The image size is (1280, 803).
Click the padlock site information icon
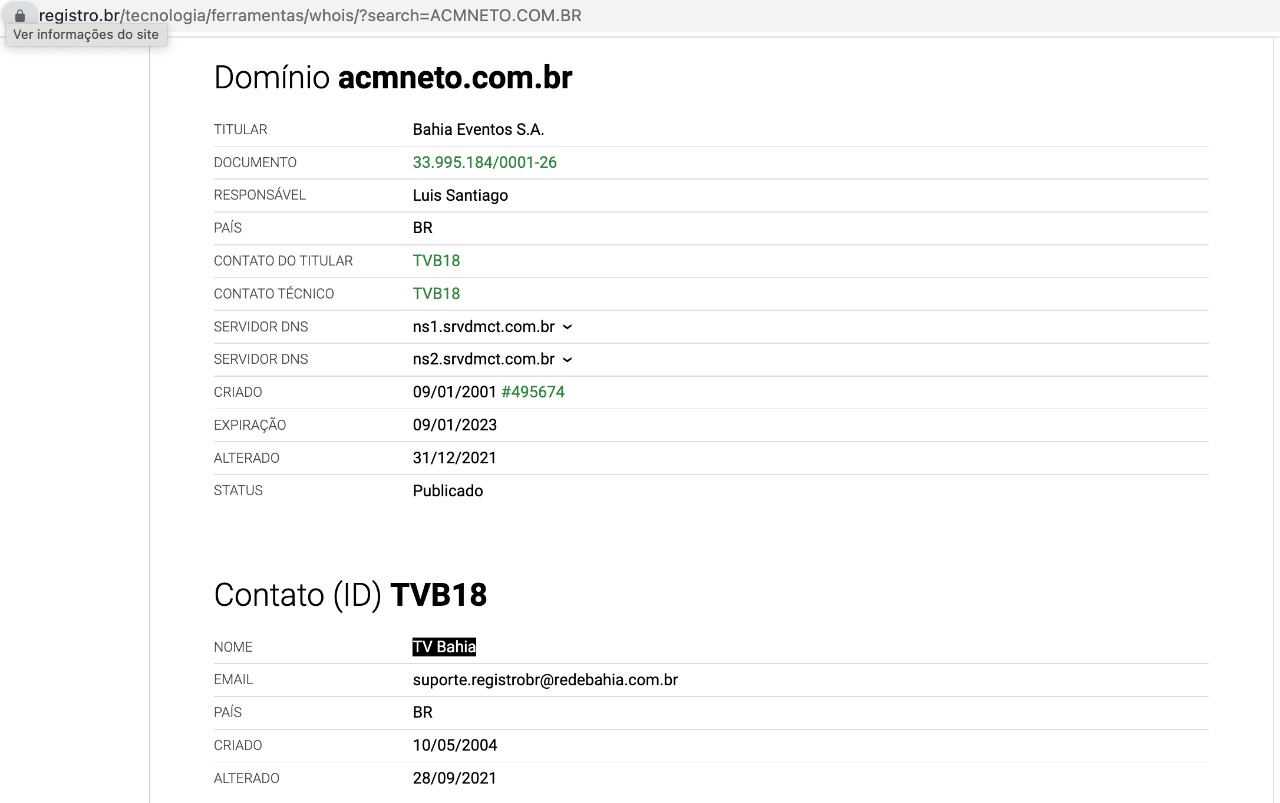tap(20, 15)
